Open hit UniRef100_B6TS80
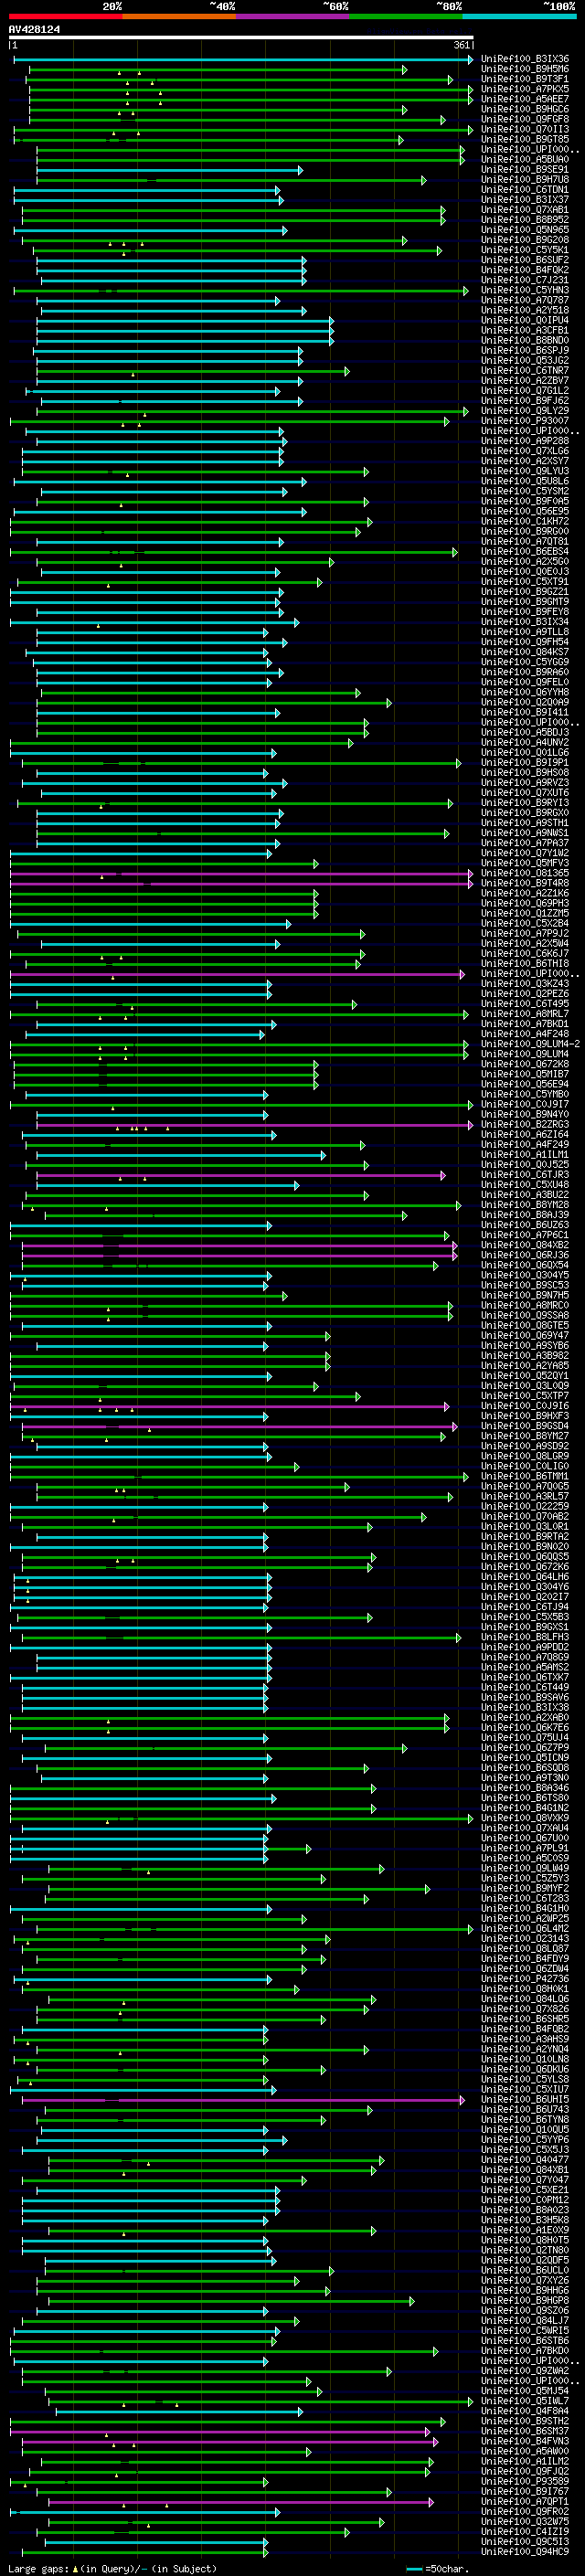The height and width of the screenshot is (2576, 585). point(525,1798)
